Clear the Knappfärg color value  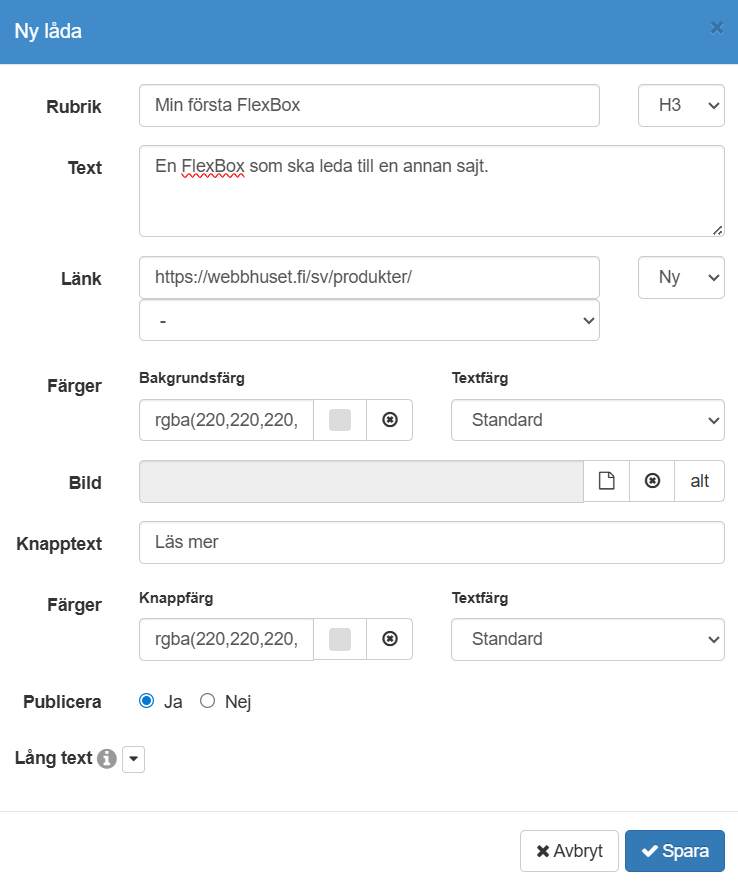tap(390, 639)
